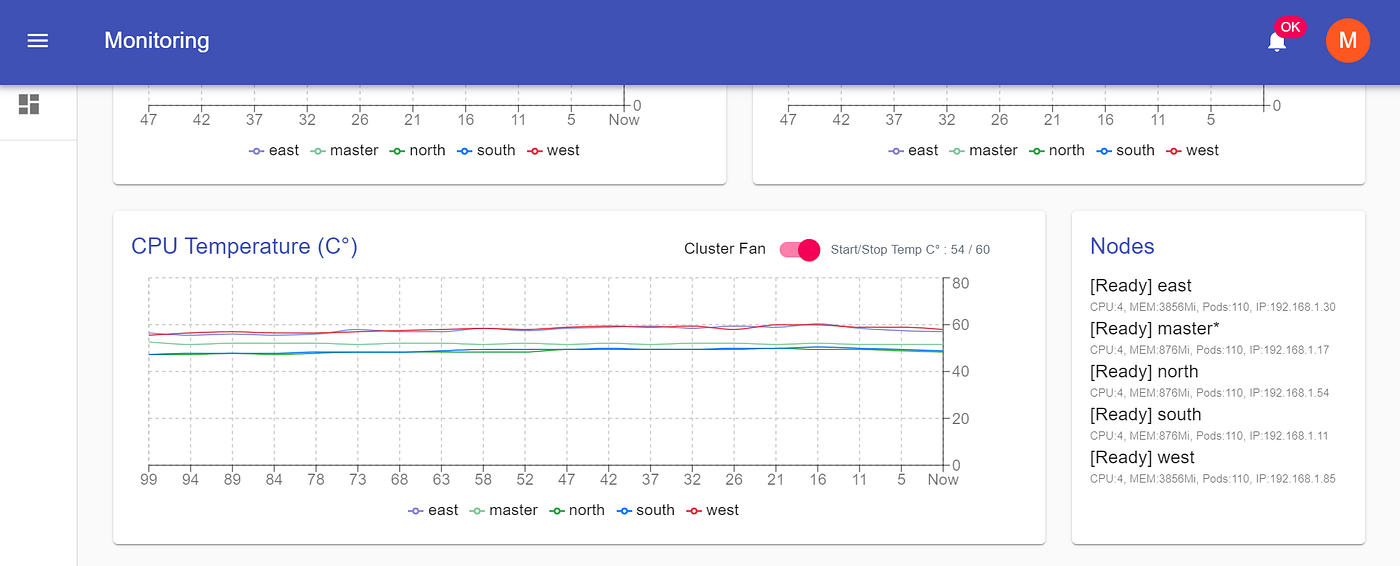
Task: Open the dashboard grid icon in sidebar
Action: (29, 104)
